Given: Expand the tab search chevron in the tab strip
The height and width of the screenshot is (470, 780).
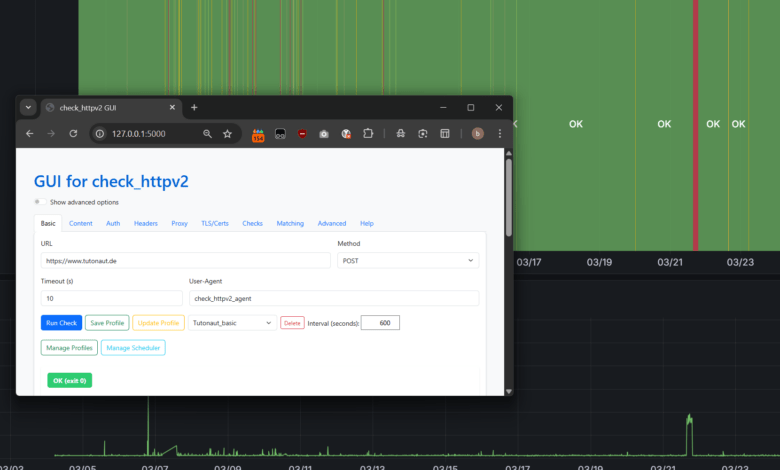Looking at the screenshot, I should (x=28, y=107).
